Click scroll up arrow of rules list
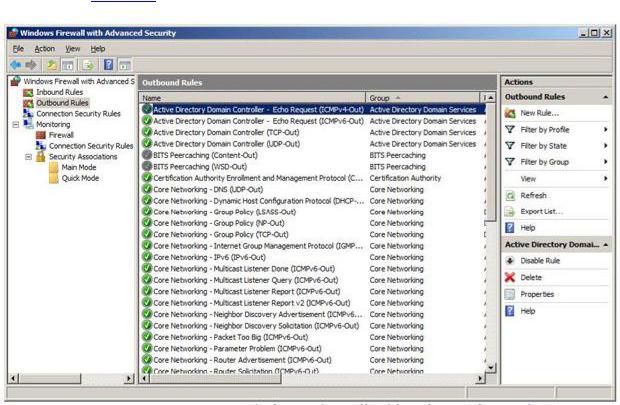 click(x=491, y=98)
